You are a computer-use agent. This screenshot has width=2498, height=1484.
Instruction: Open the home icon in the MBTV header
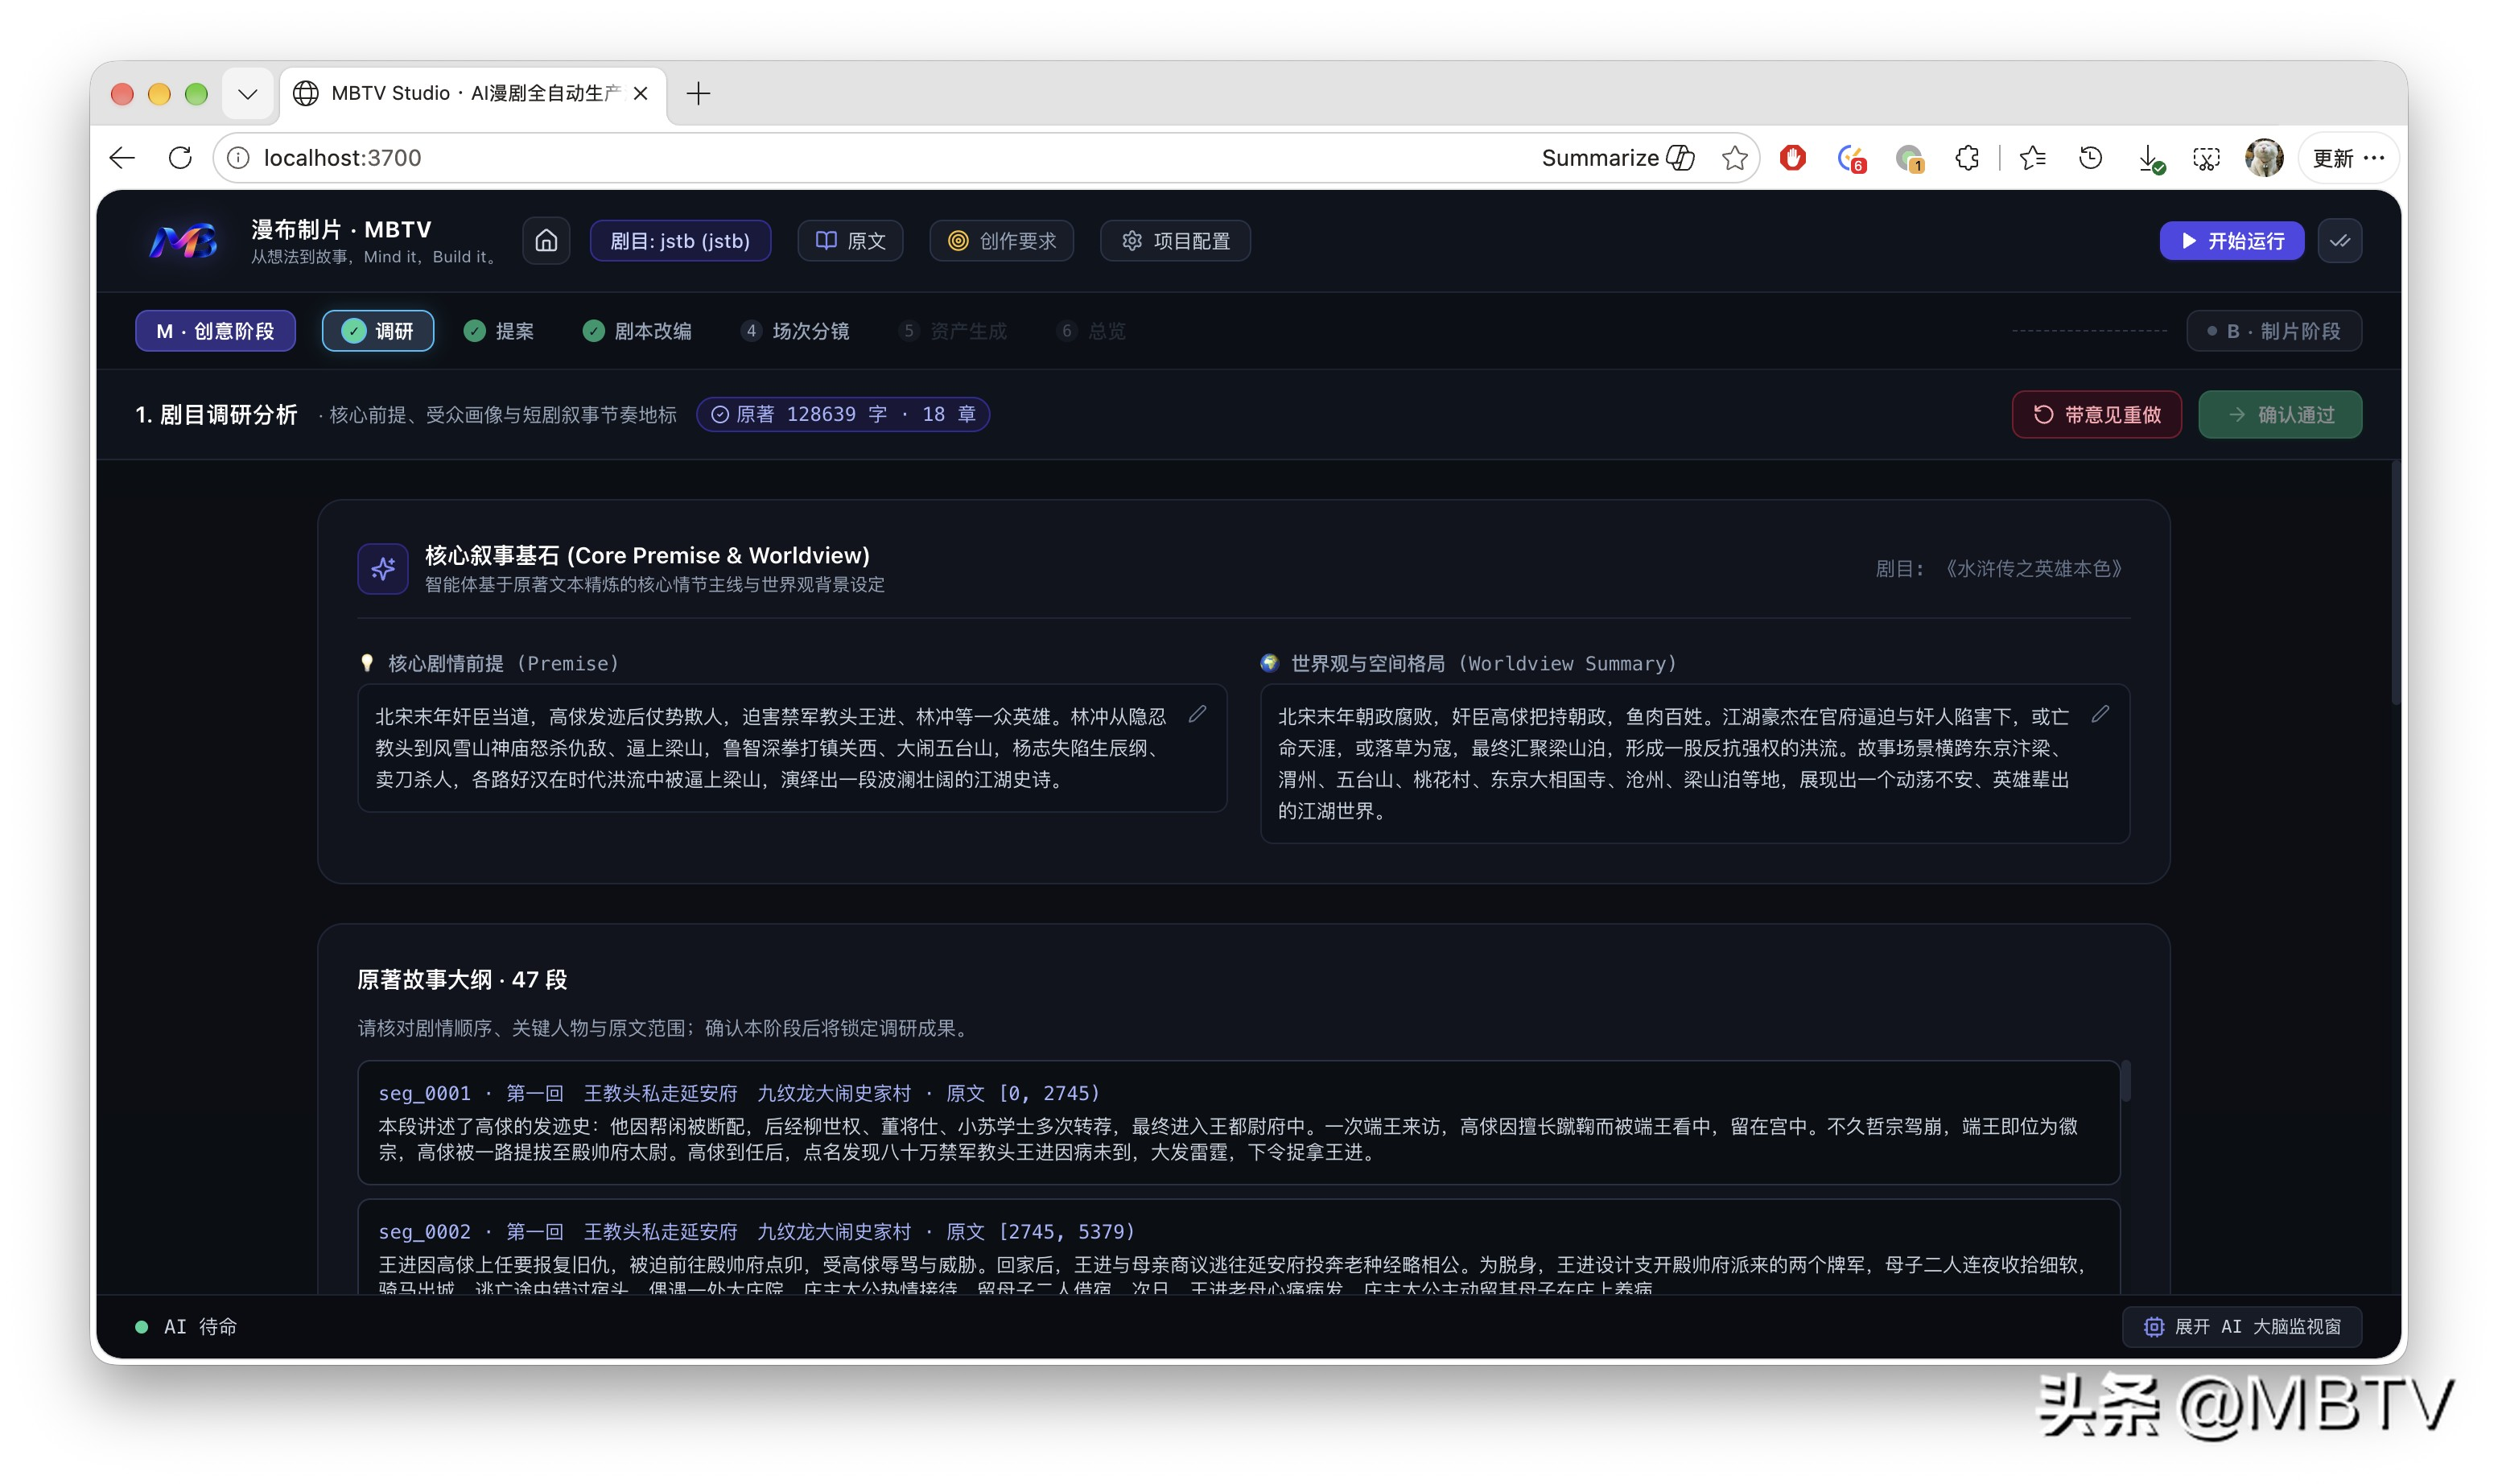546,241
